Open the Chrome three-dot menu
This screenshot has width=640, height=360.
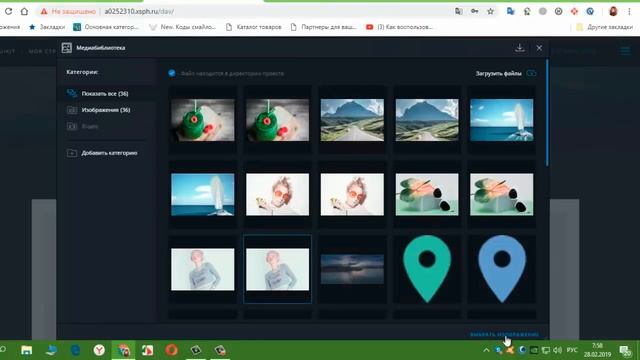point(629,11)
